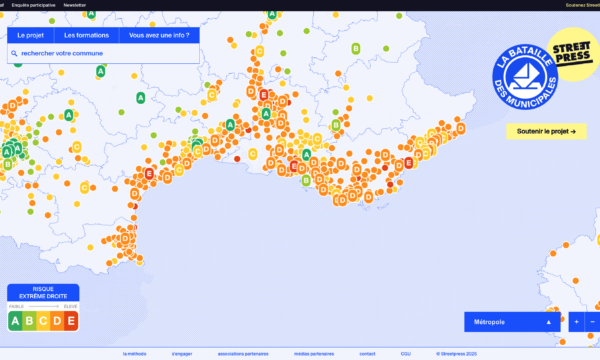
Task: Select the red E marker on the eastern coast
Action: [408, 163]
